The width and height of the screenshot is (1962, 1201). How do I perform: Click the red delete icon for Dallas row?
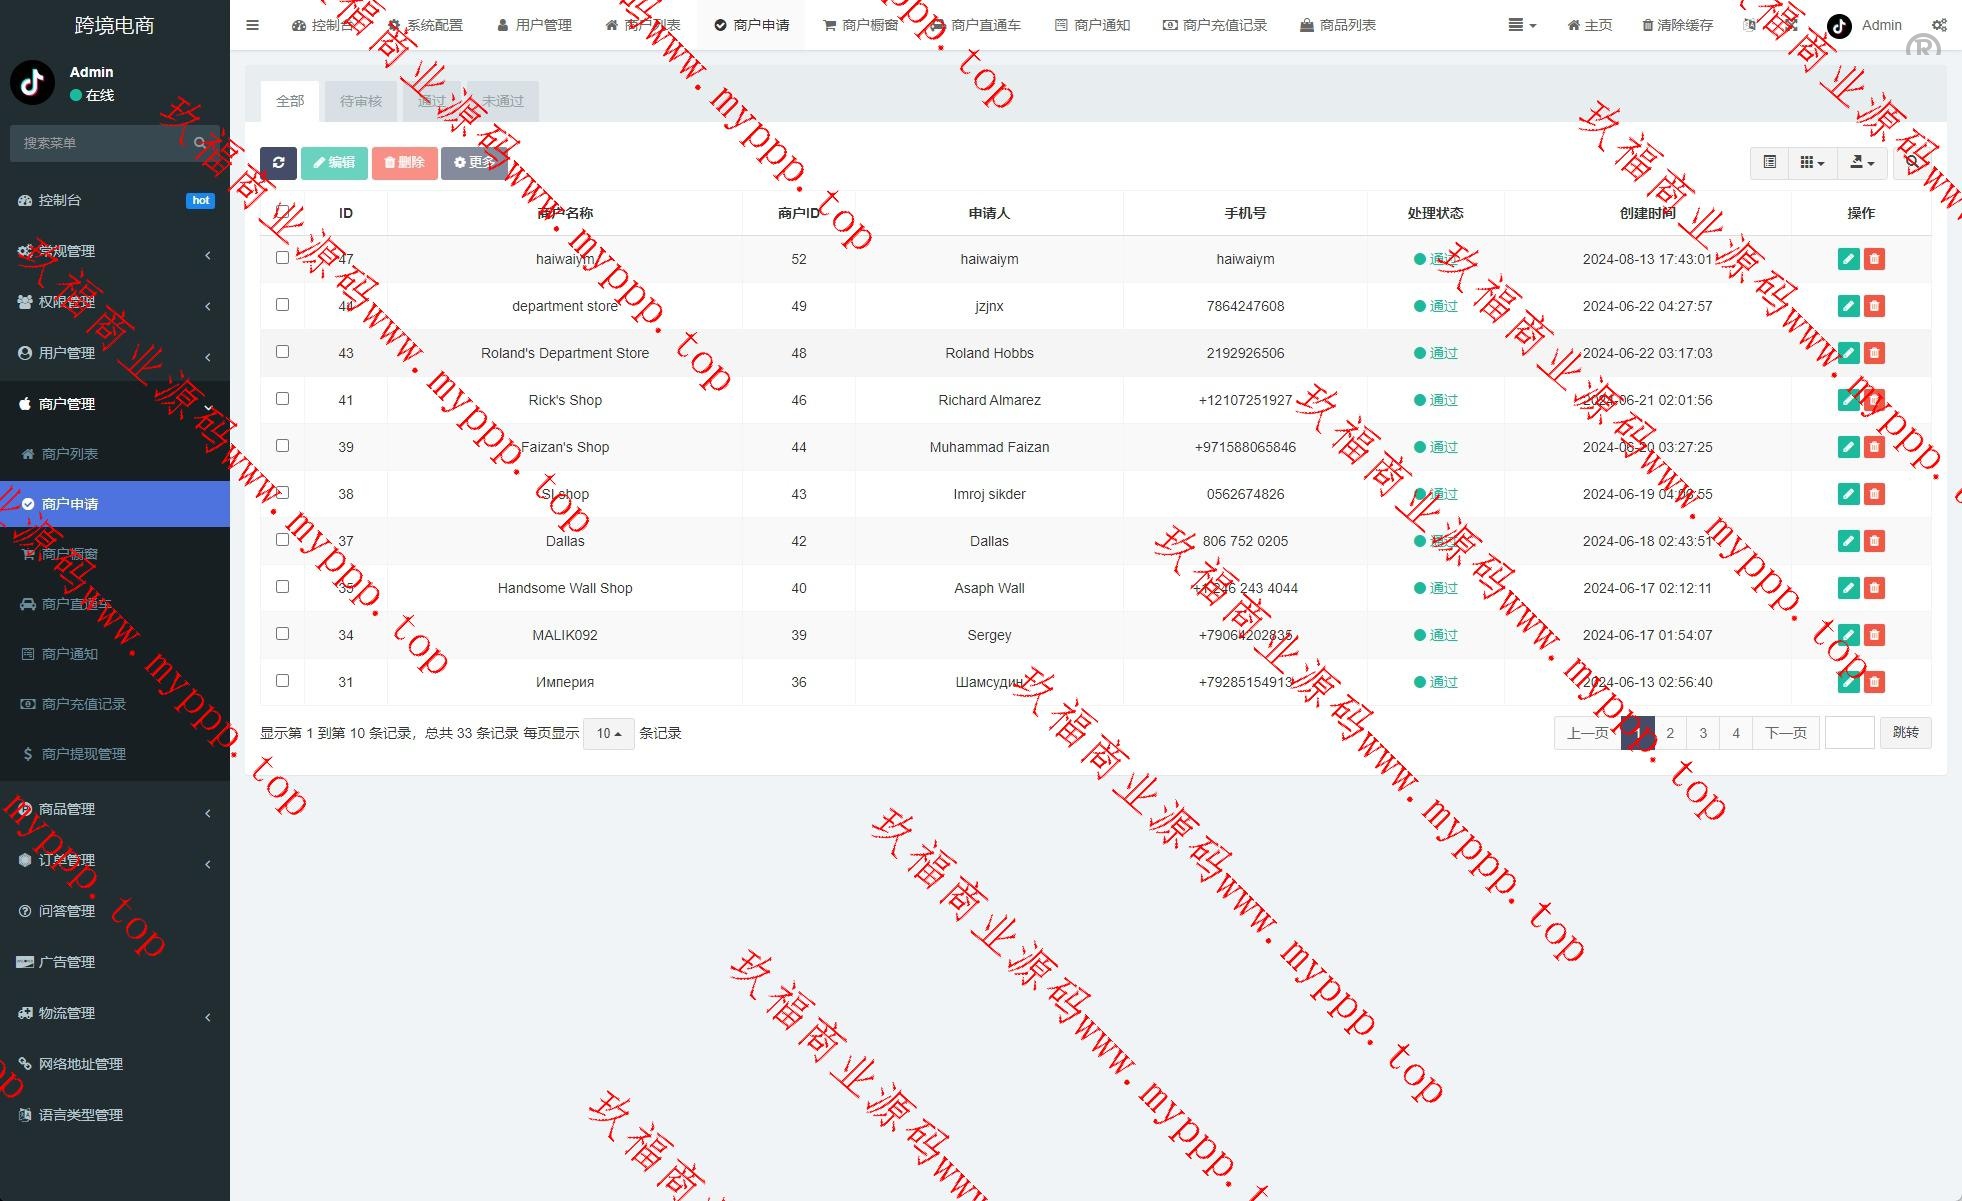(1874, 541)
